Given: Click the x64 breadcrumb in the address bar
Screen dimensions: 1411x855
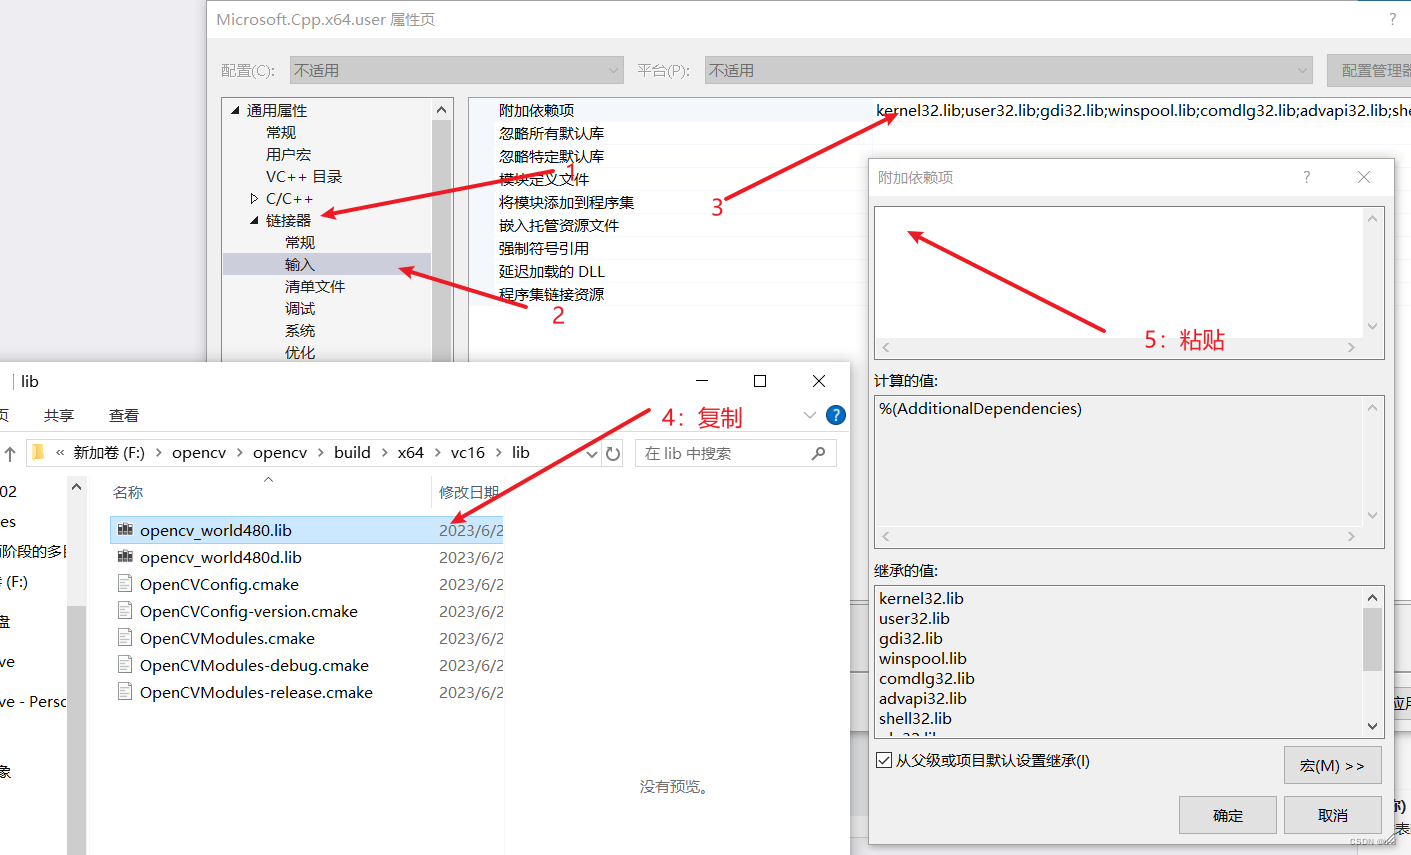Looking at the screenshot, I should (411, 452).
